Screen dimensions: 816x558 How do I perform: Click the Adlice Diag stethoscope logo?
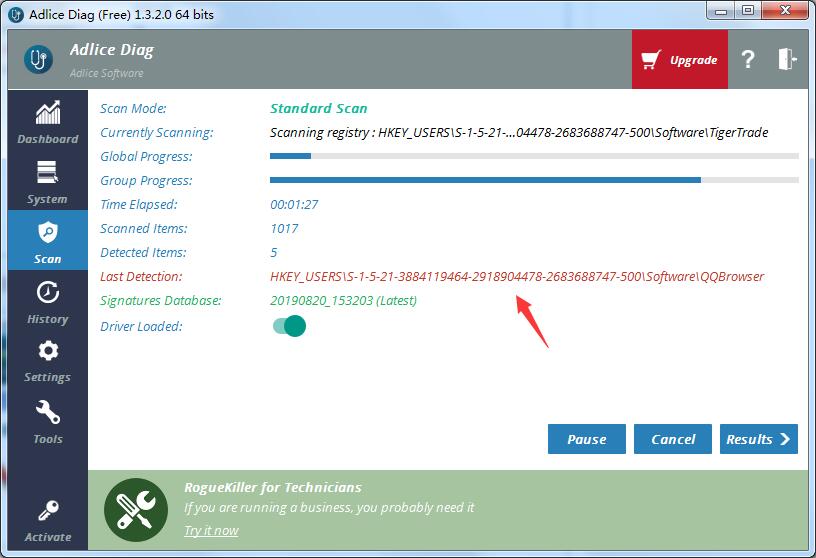[x=39, y=59]
